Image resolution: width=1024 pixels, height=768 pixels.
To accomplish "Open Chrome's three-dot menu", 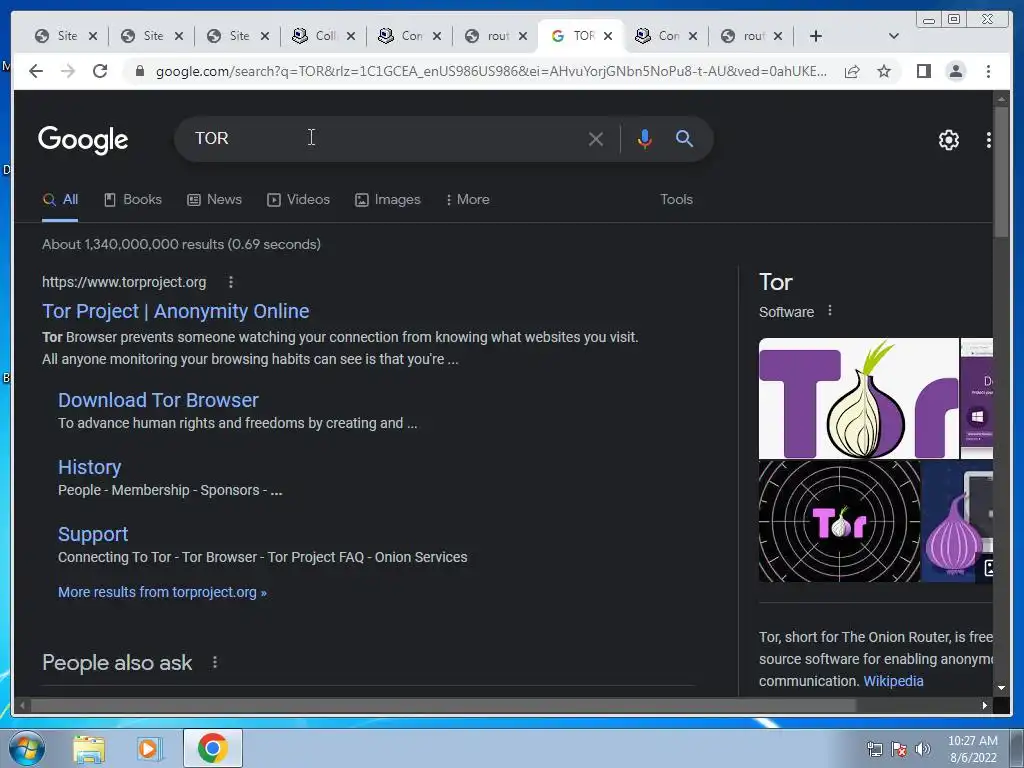I will (x=988, y=71).
